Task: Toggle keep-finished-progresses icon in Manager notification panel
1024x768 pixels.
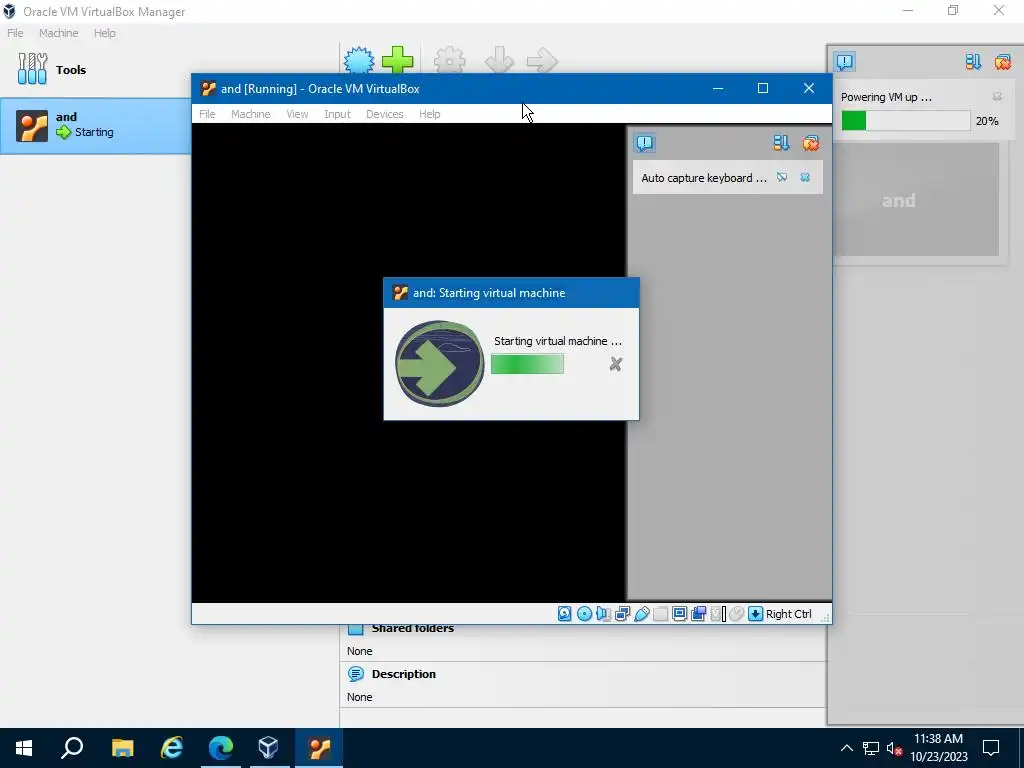Action: (x=973, y=62)
